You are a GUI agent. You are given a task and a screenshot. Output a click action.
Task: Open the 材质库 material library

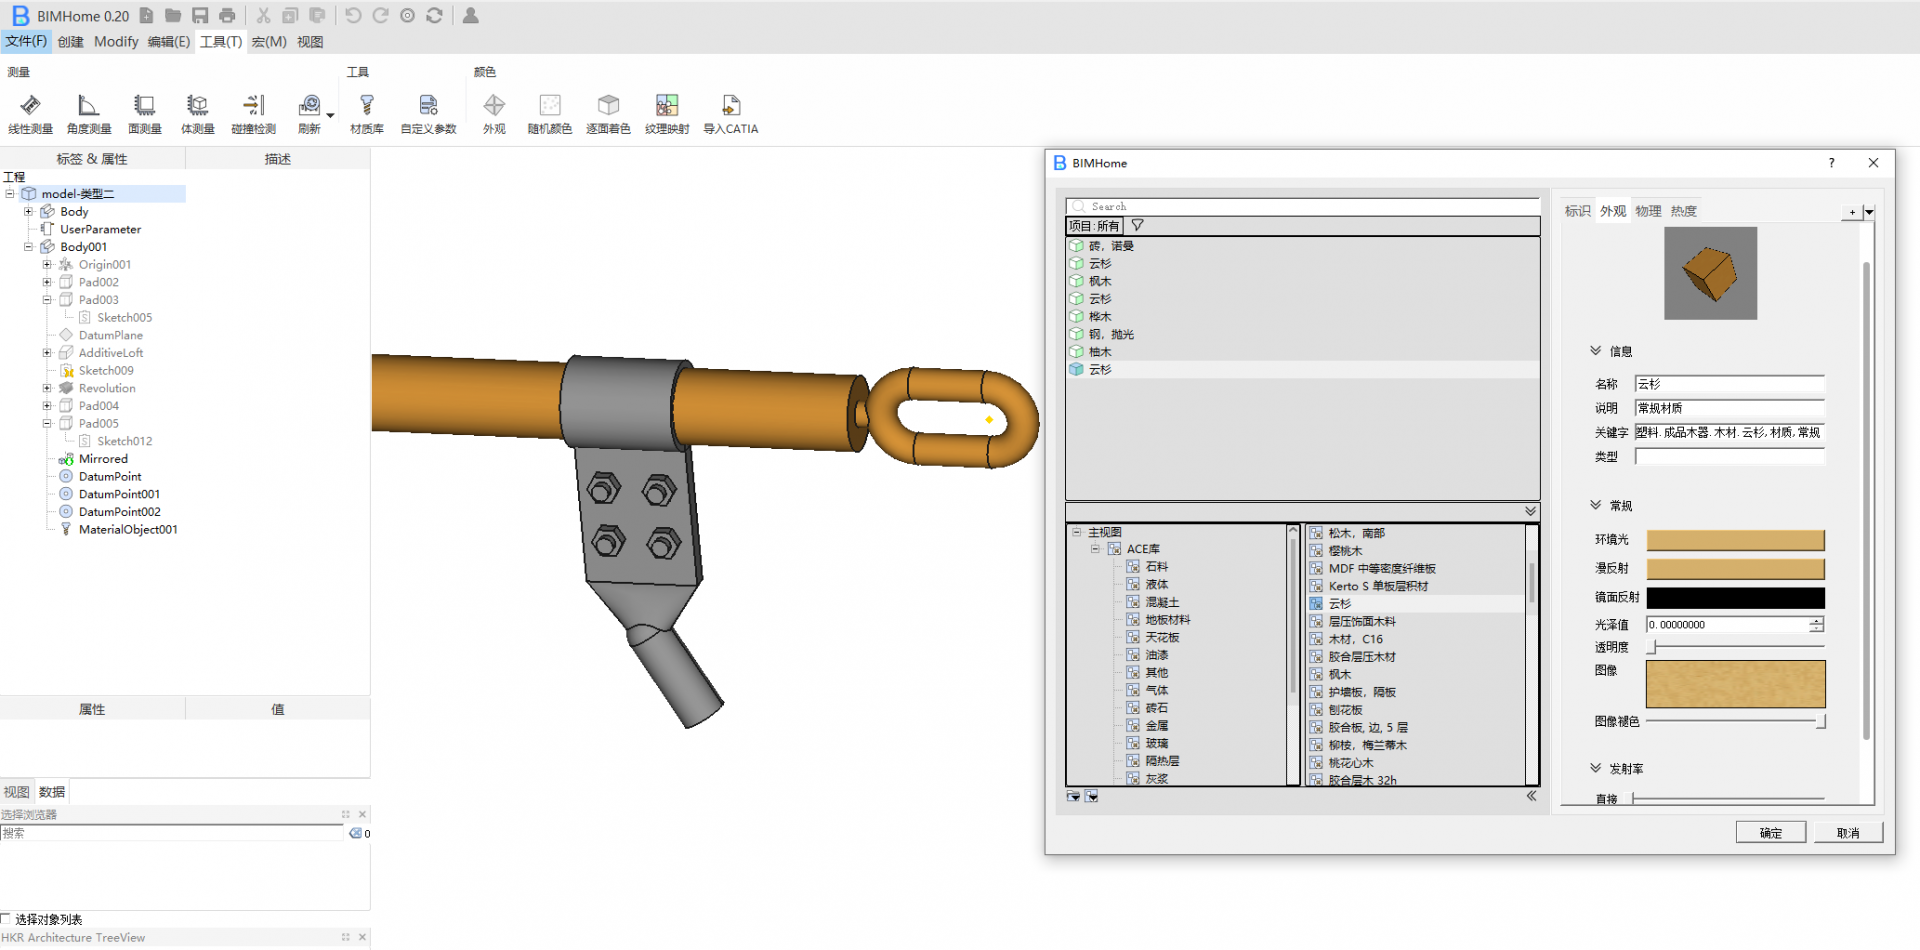(367, 113)
